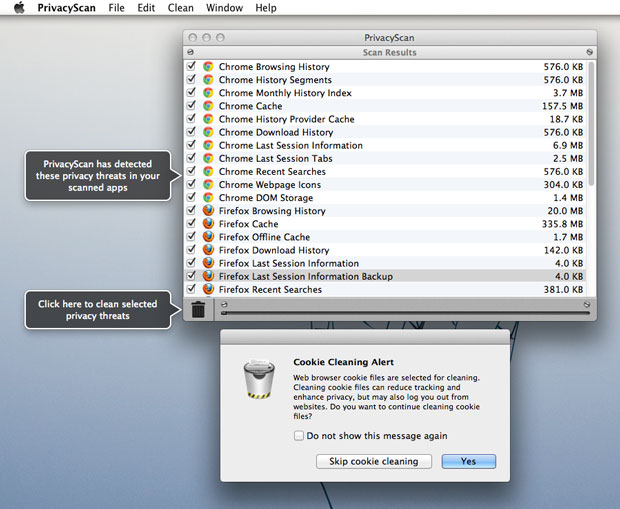Click Chrome icon next to Chrome Browsing History

(x=208, y=67)
